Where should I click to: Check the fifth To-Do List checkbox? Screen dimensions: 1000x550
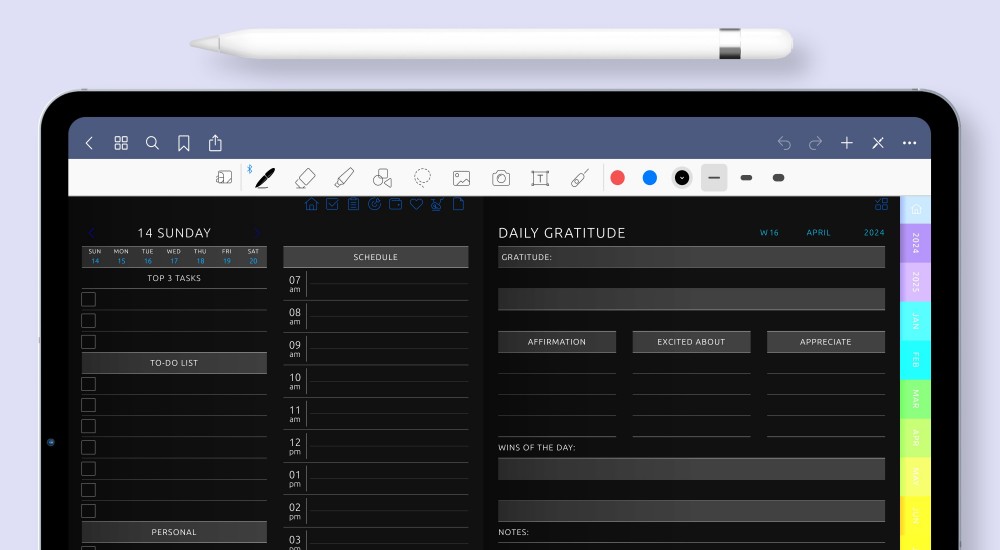(x=89, y=469)
